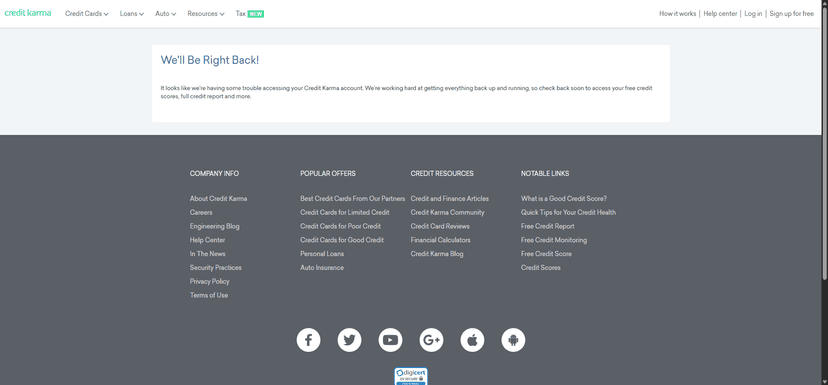Viewport: 828px width, 385px height.
Task: View Security Practices link
Action: pos(215,268)
